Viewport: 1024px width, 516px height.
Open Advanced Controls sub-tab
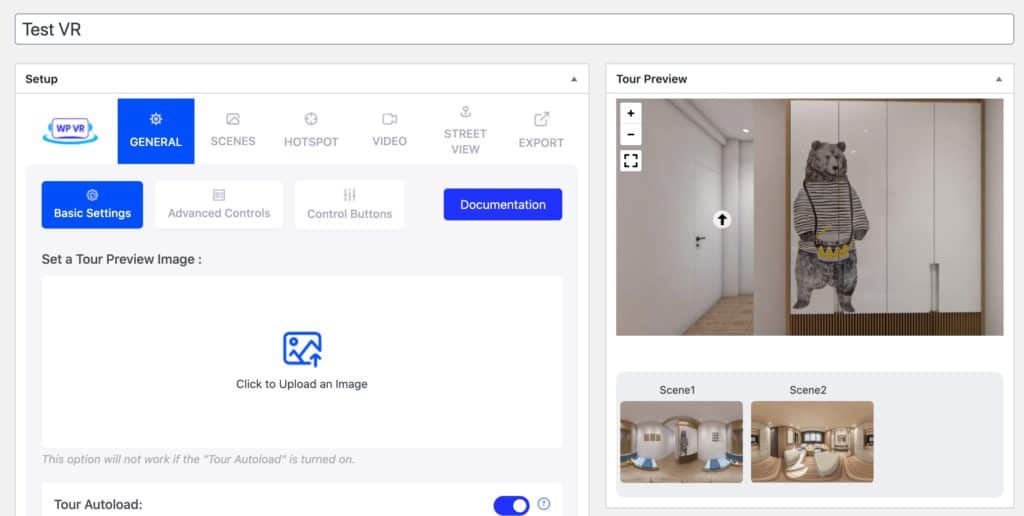(219, 205)
